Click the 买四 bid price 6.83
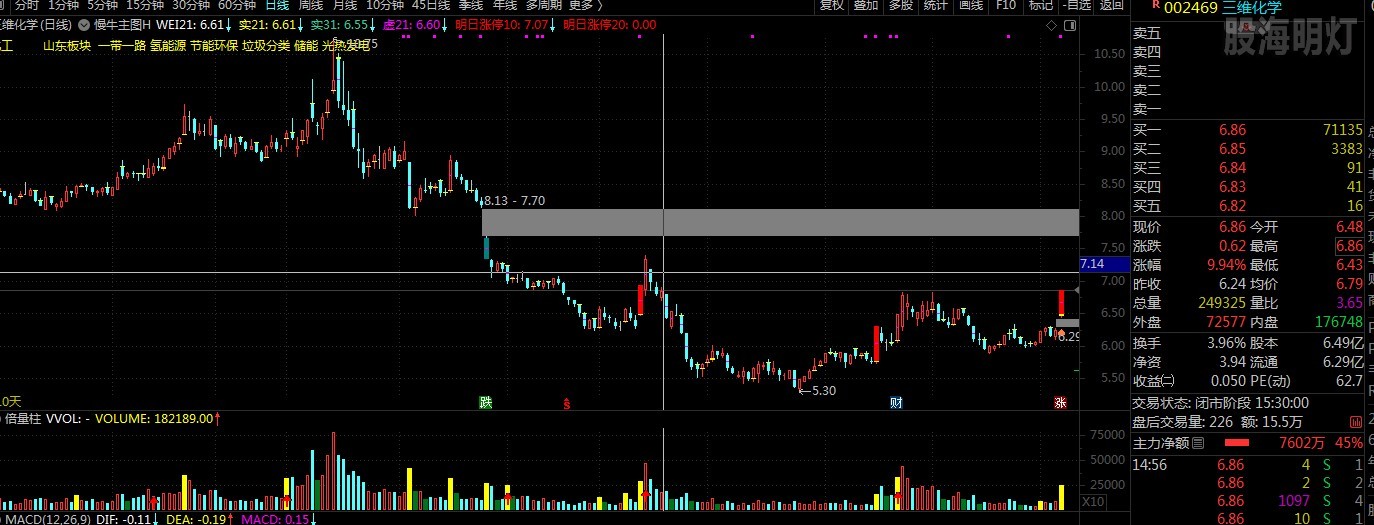 (x=1232, y=187)
